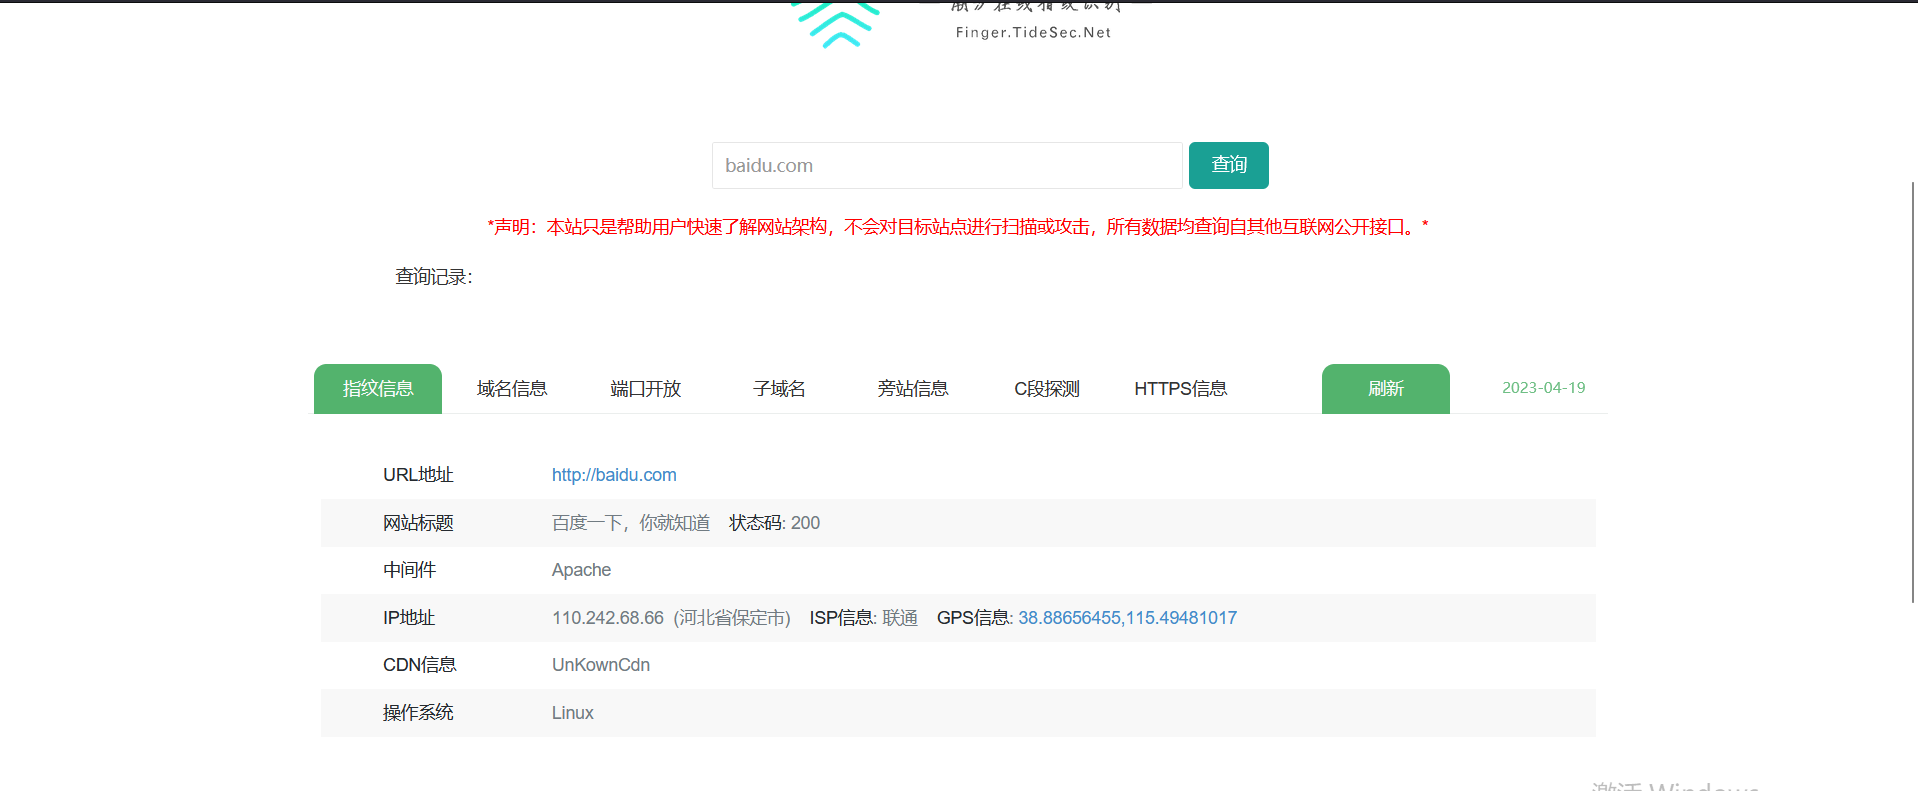
Task: Switch to the 子域名 tab
Action: (779, 388)
